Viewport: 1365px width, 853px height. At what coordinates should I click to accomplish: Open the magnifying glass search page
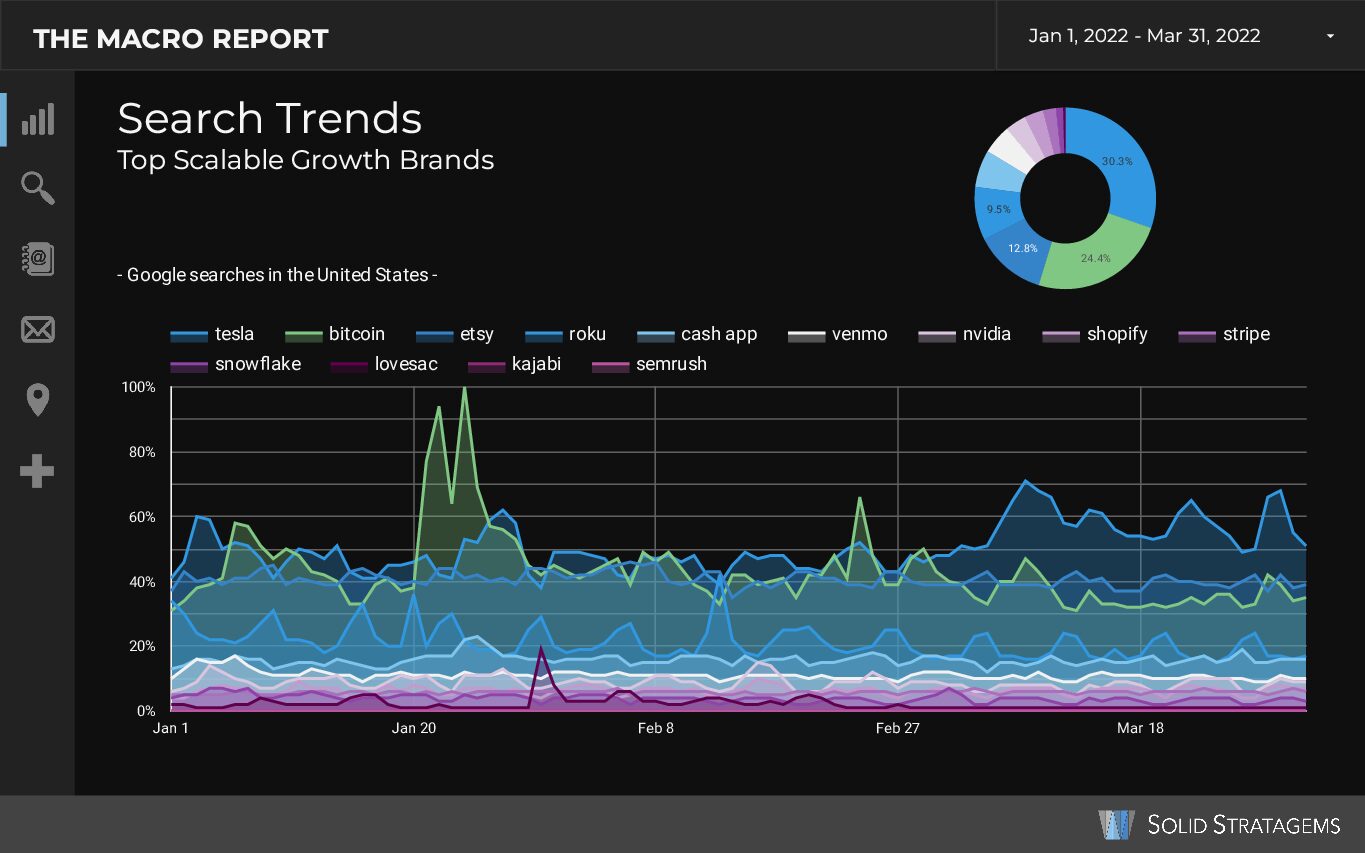tap(38, 188)
